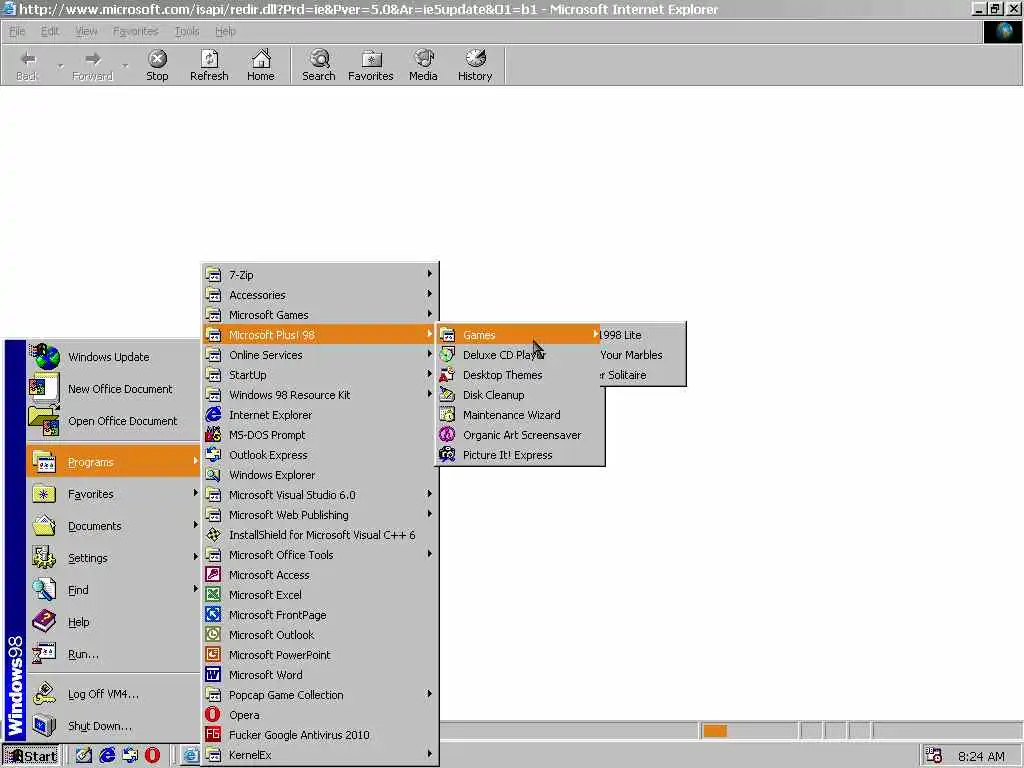Viewport: 1024px width, 768px height.
Task: Click the Windows Update globe icon
Action: (45, 357)
